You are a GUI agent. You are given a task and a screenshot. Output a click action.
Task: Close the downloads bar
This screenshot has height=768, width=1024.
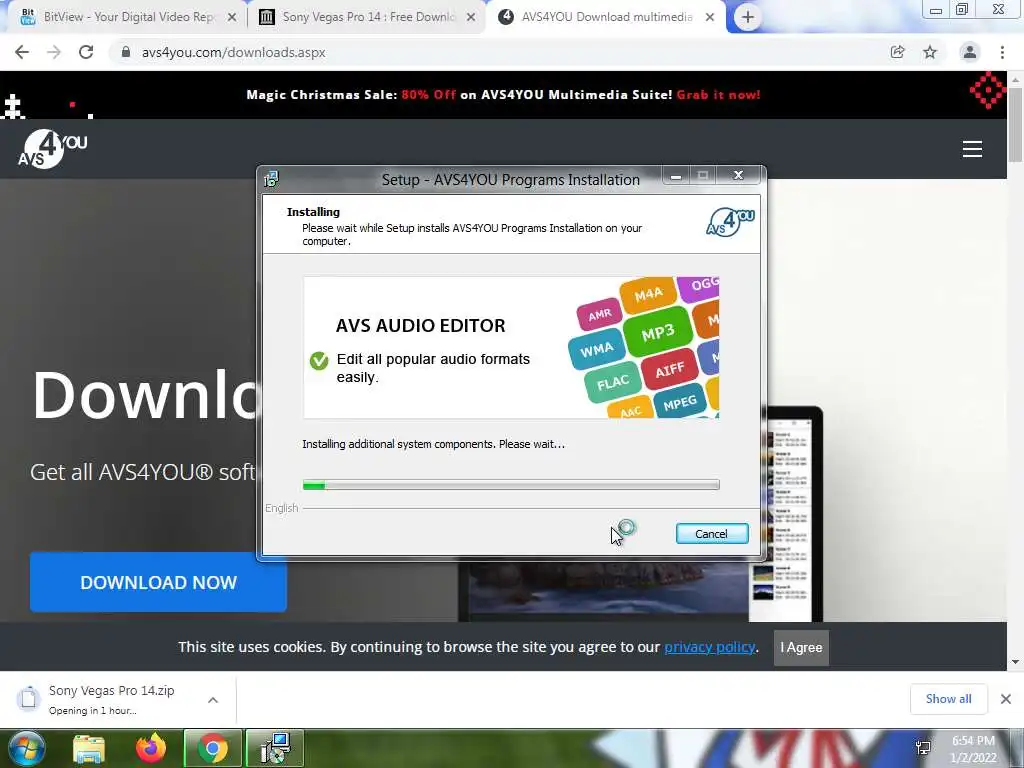[1006, 699]
